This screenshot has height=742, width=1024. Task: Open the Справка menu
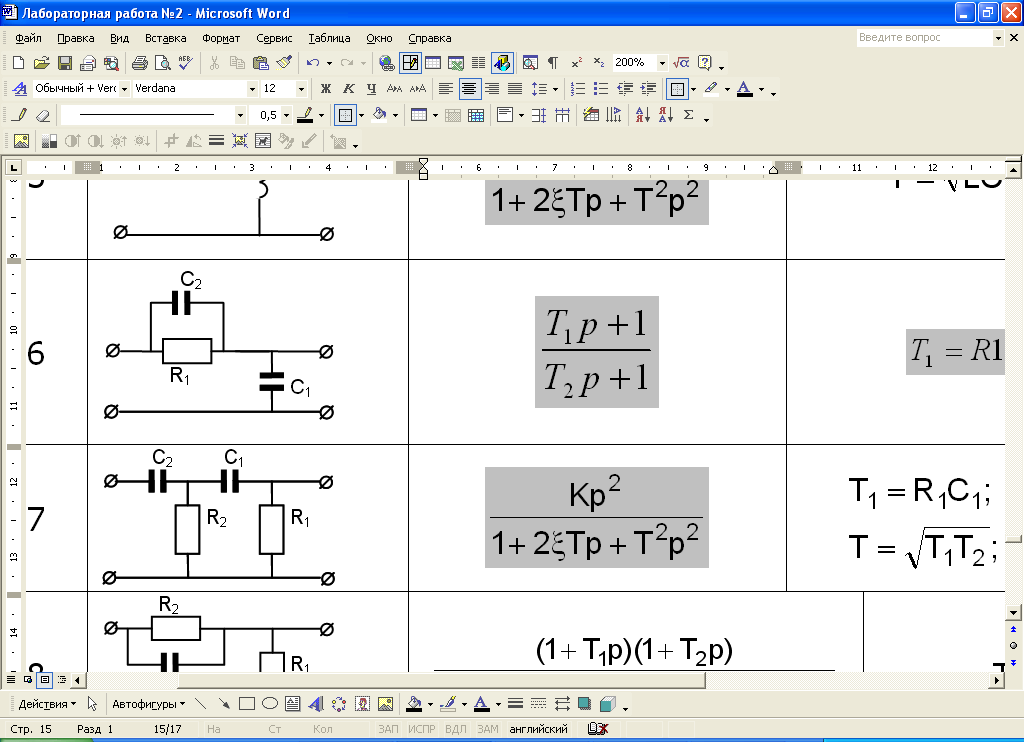(x=430, y=38)
